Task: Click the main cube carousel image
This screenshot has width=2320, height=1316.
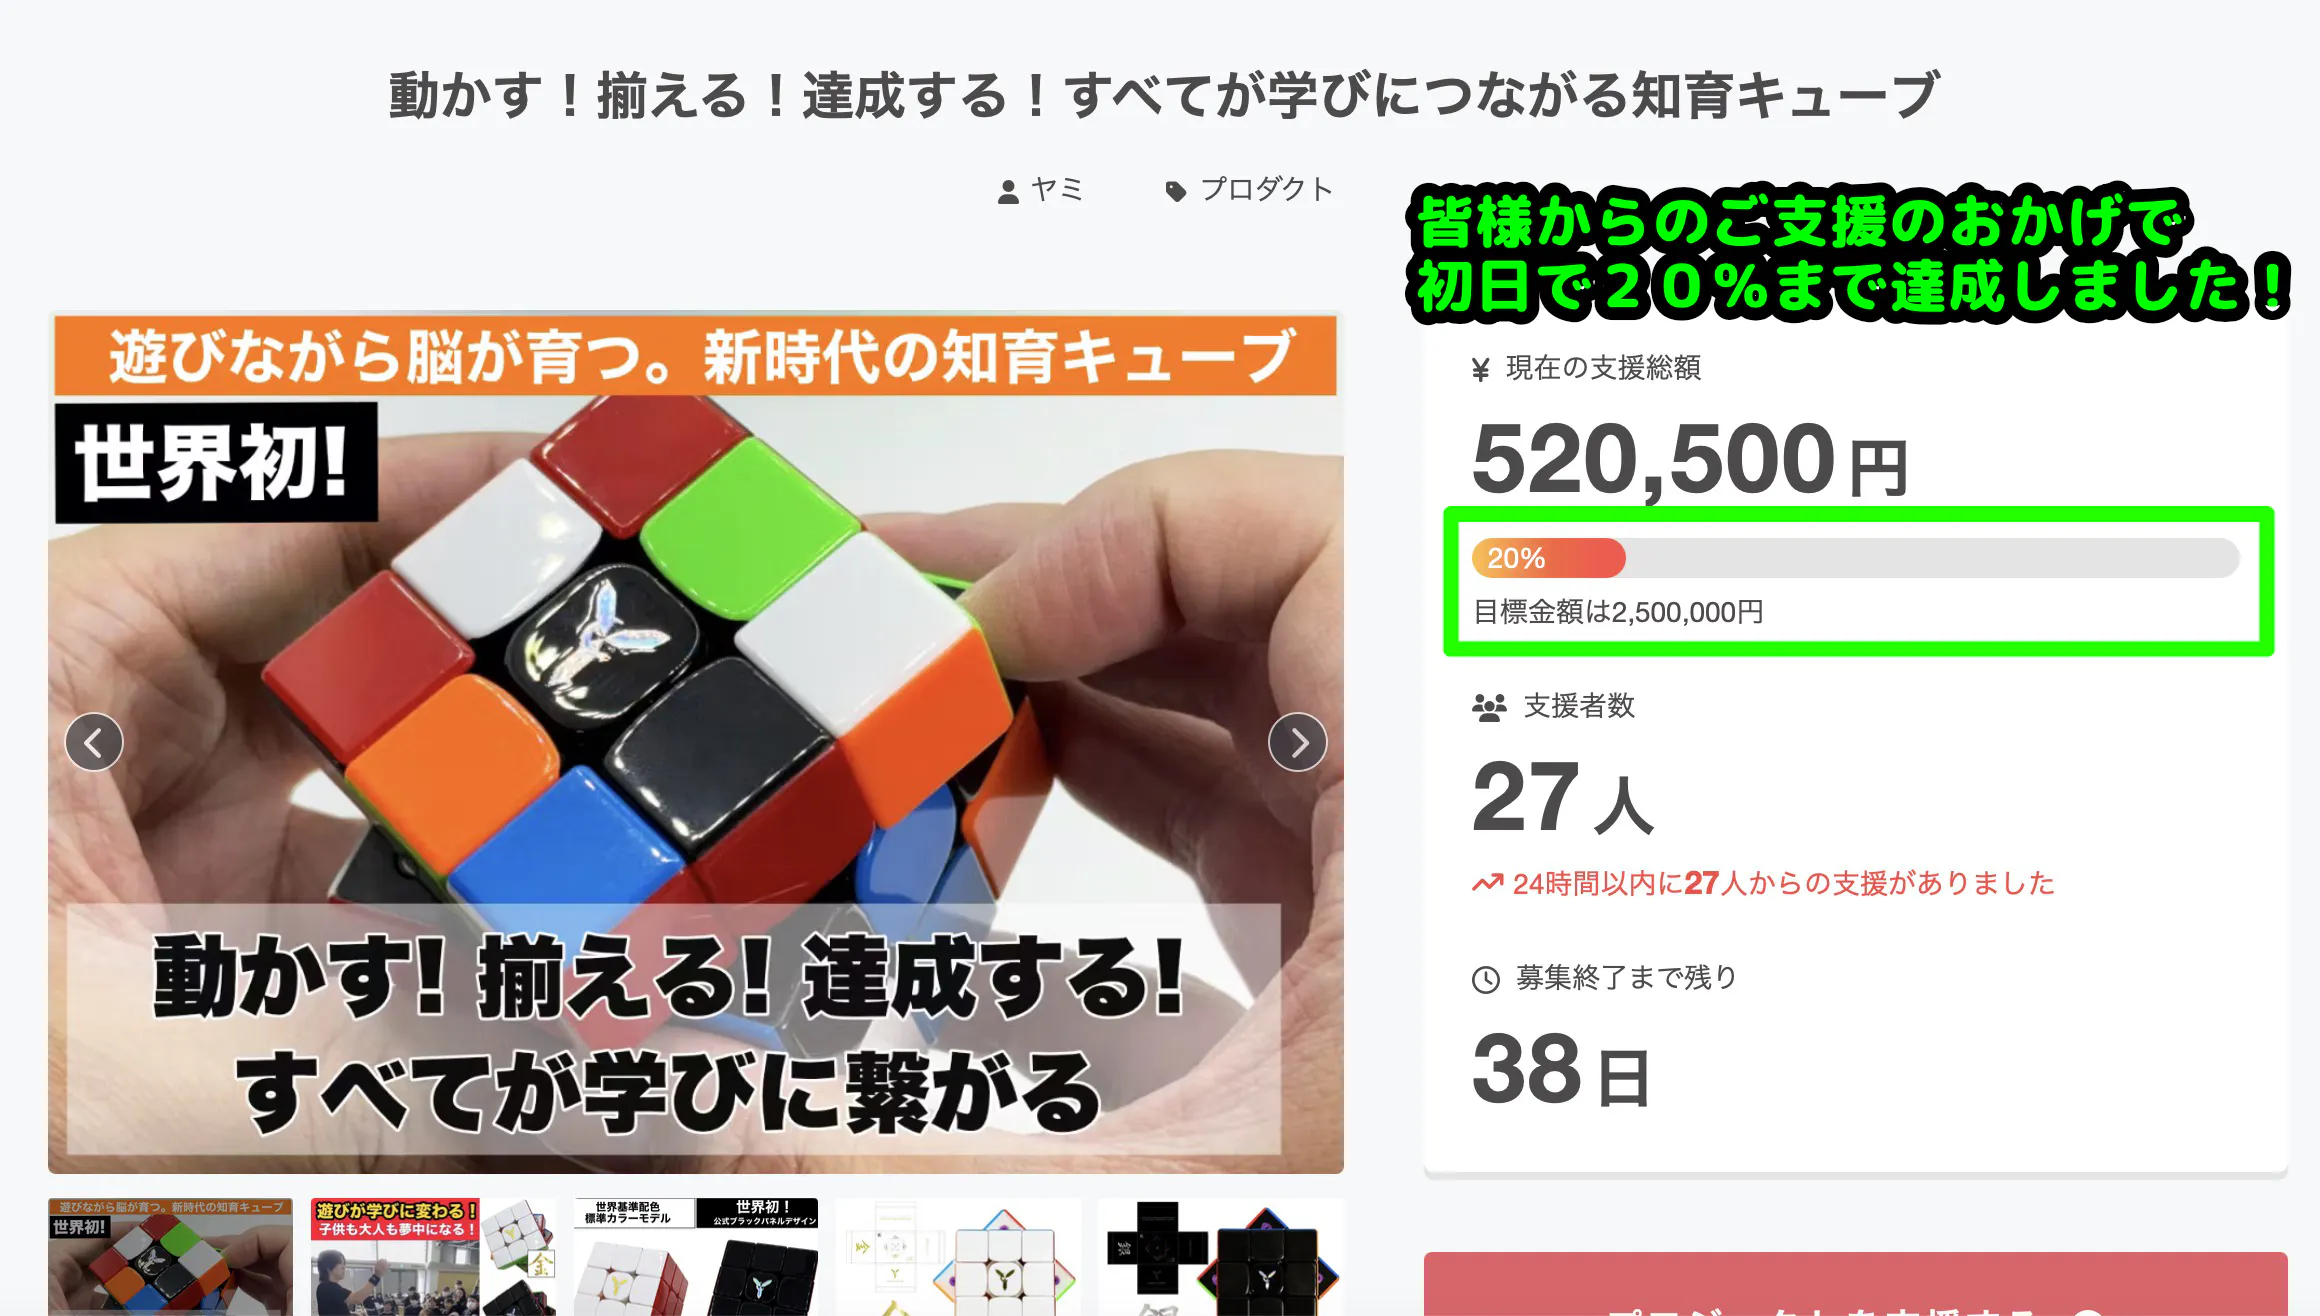Action: 696,742
